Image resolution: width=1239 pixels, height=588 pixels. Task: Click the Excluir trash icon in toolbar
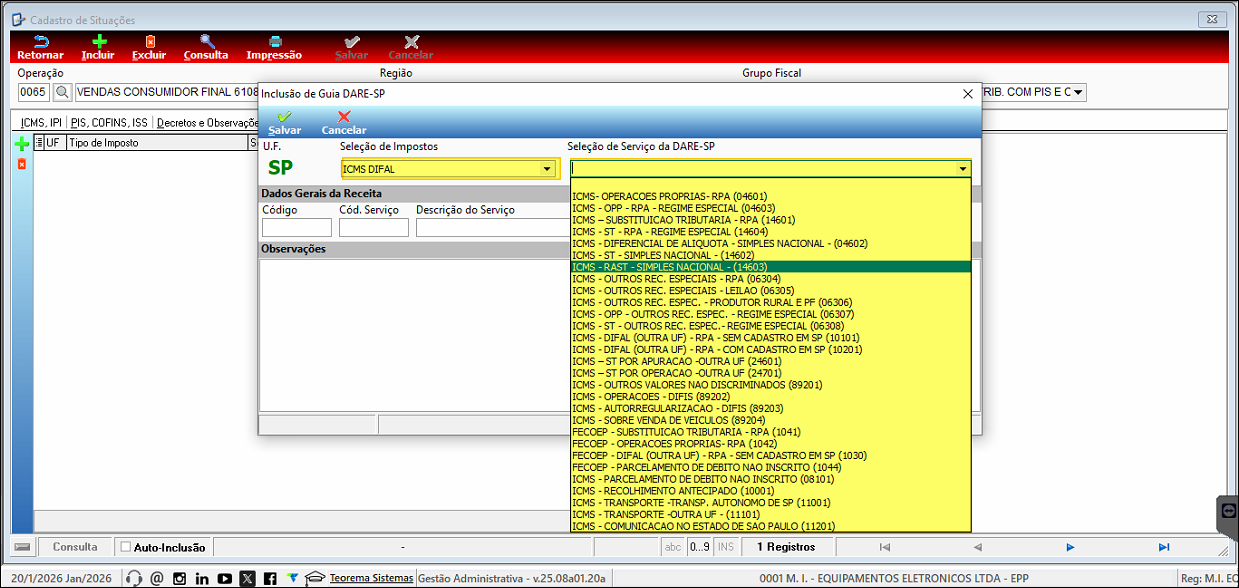click(x=150, y=42)
